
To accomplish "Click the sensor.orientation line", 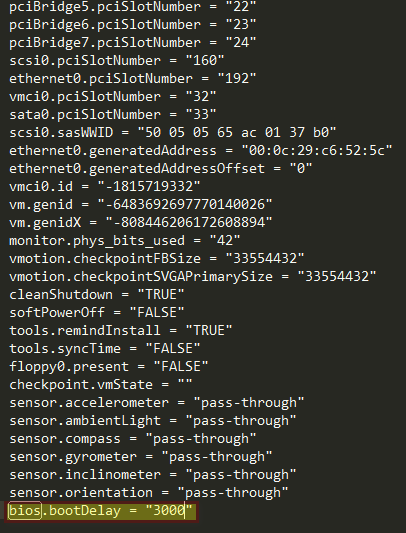I will [x=149, y=493].
